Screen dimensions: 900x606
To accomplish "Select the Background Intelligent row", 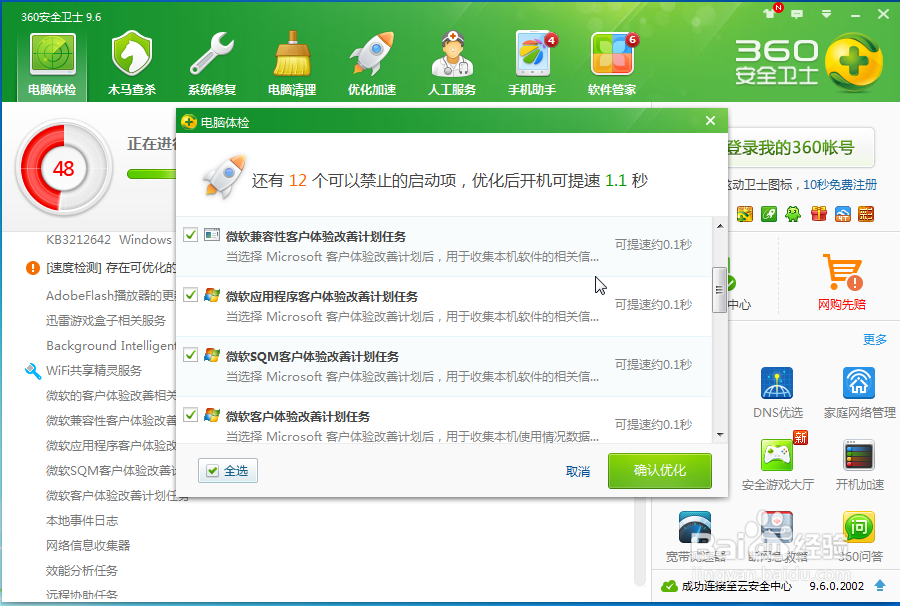I will 111,345.
